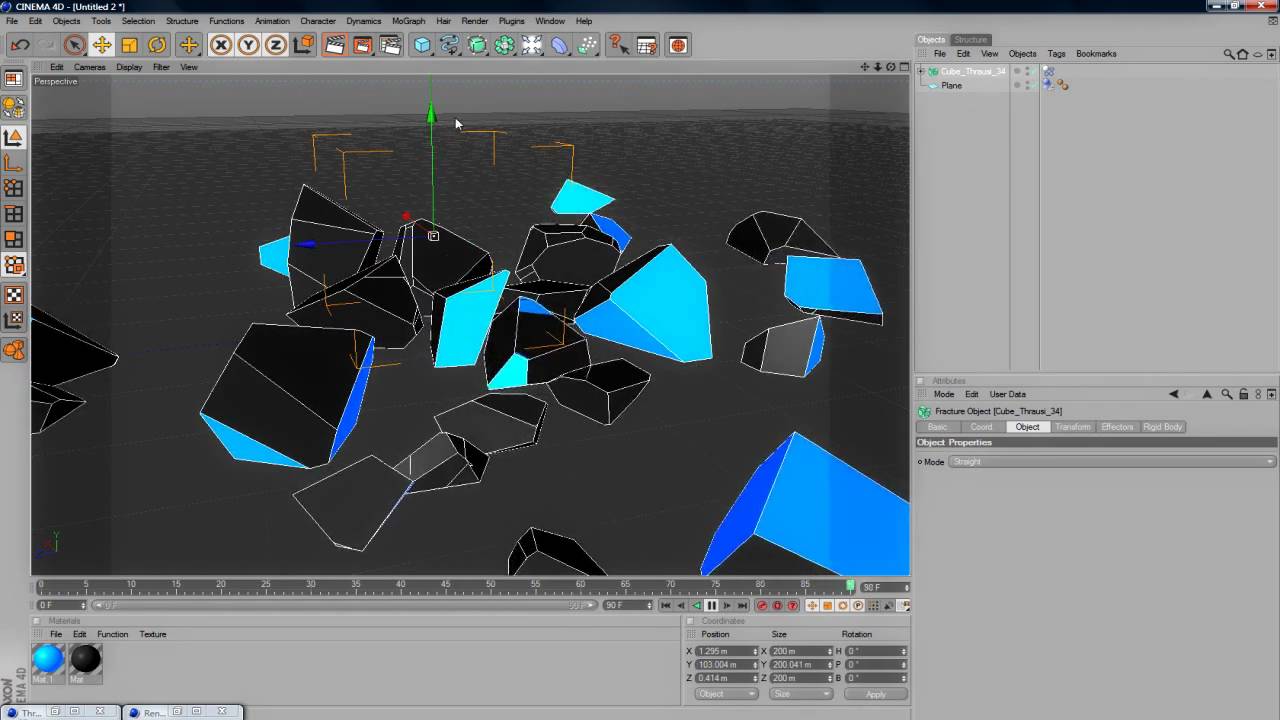
Task: Click the start frame 0 F stepper
Action: coord(83,605)
